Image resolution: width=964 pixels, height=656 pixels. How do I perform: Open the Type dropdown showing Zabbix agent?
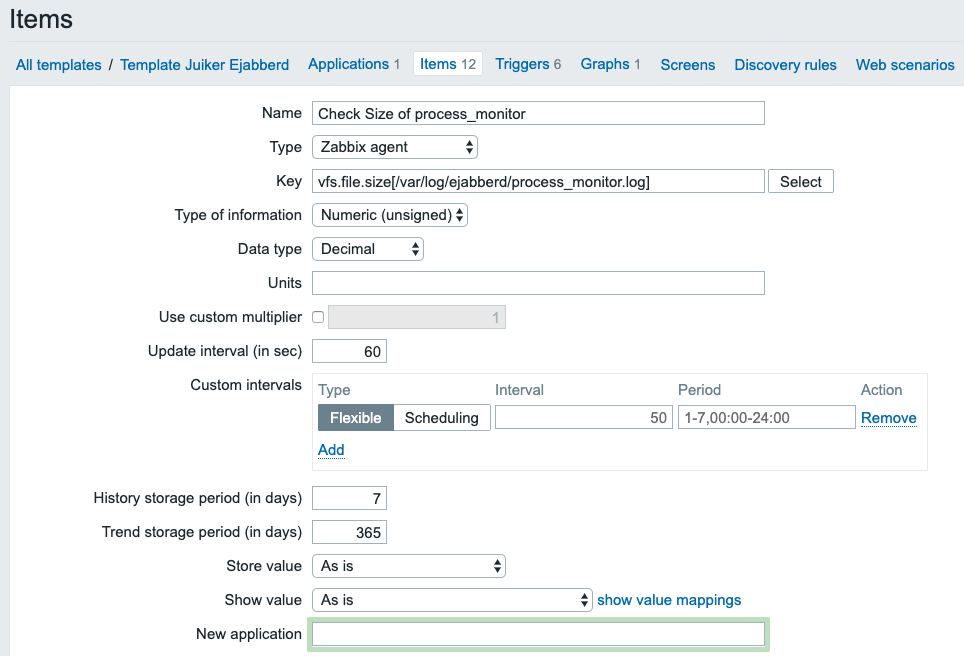click(395, 147)
